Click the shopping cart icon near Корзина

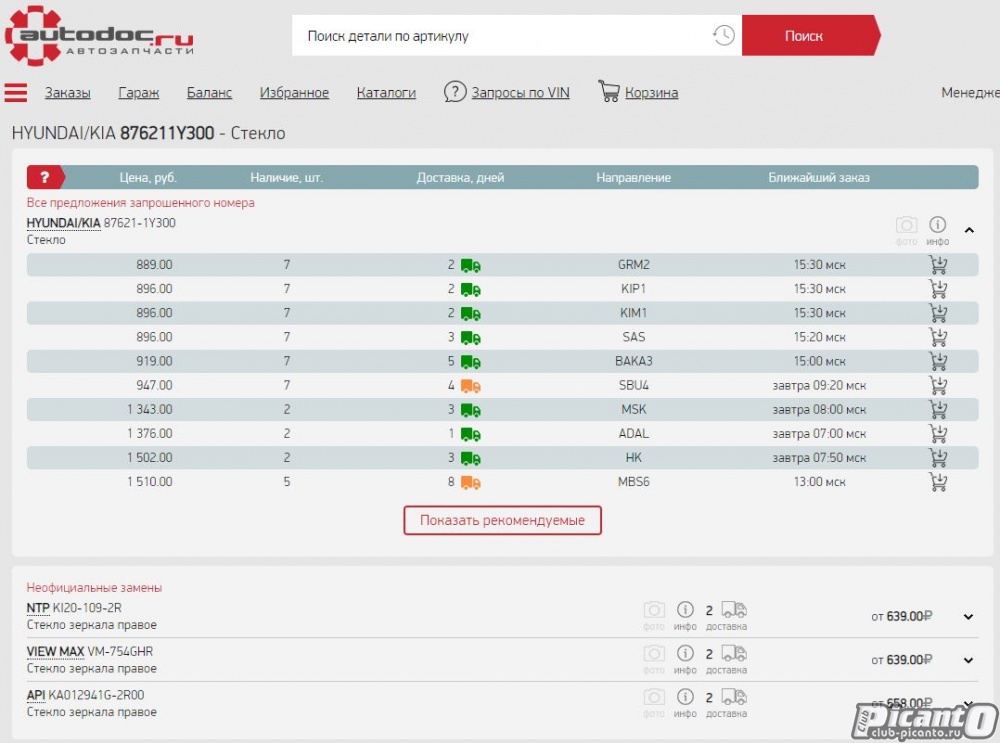(x=609, y=91)
